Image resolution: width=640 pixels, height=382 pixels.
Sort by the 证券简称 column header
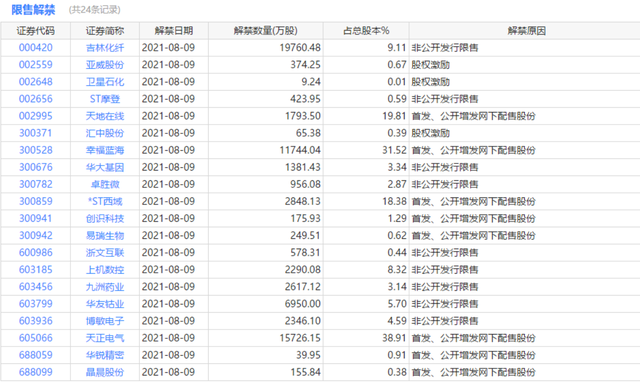point(105,31)
